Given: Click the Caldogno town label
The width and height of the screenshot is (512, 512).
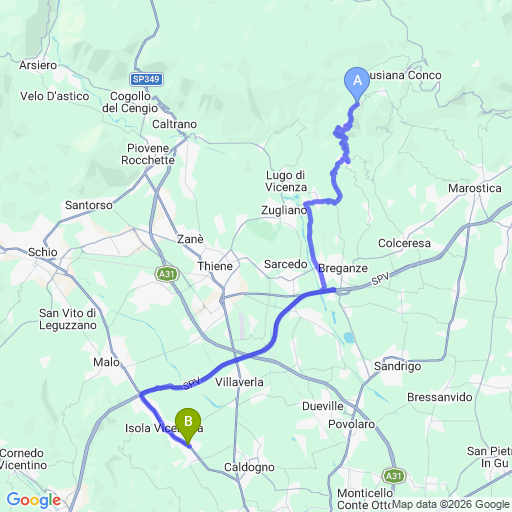Looking at the screenshot, I should (x=249, y=467).
